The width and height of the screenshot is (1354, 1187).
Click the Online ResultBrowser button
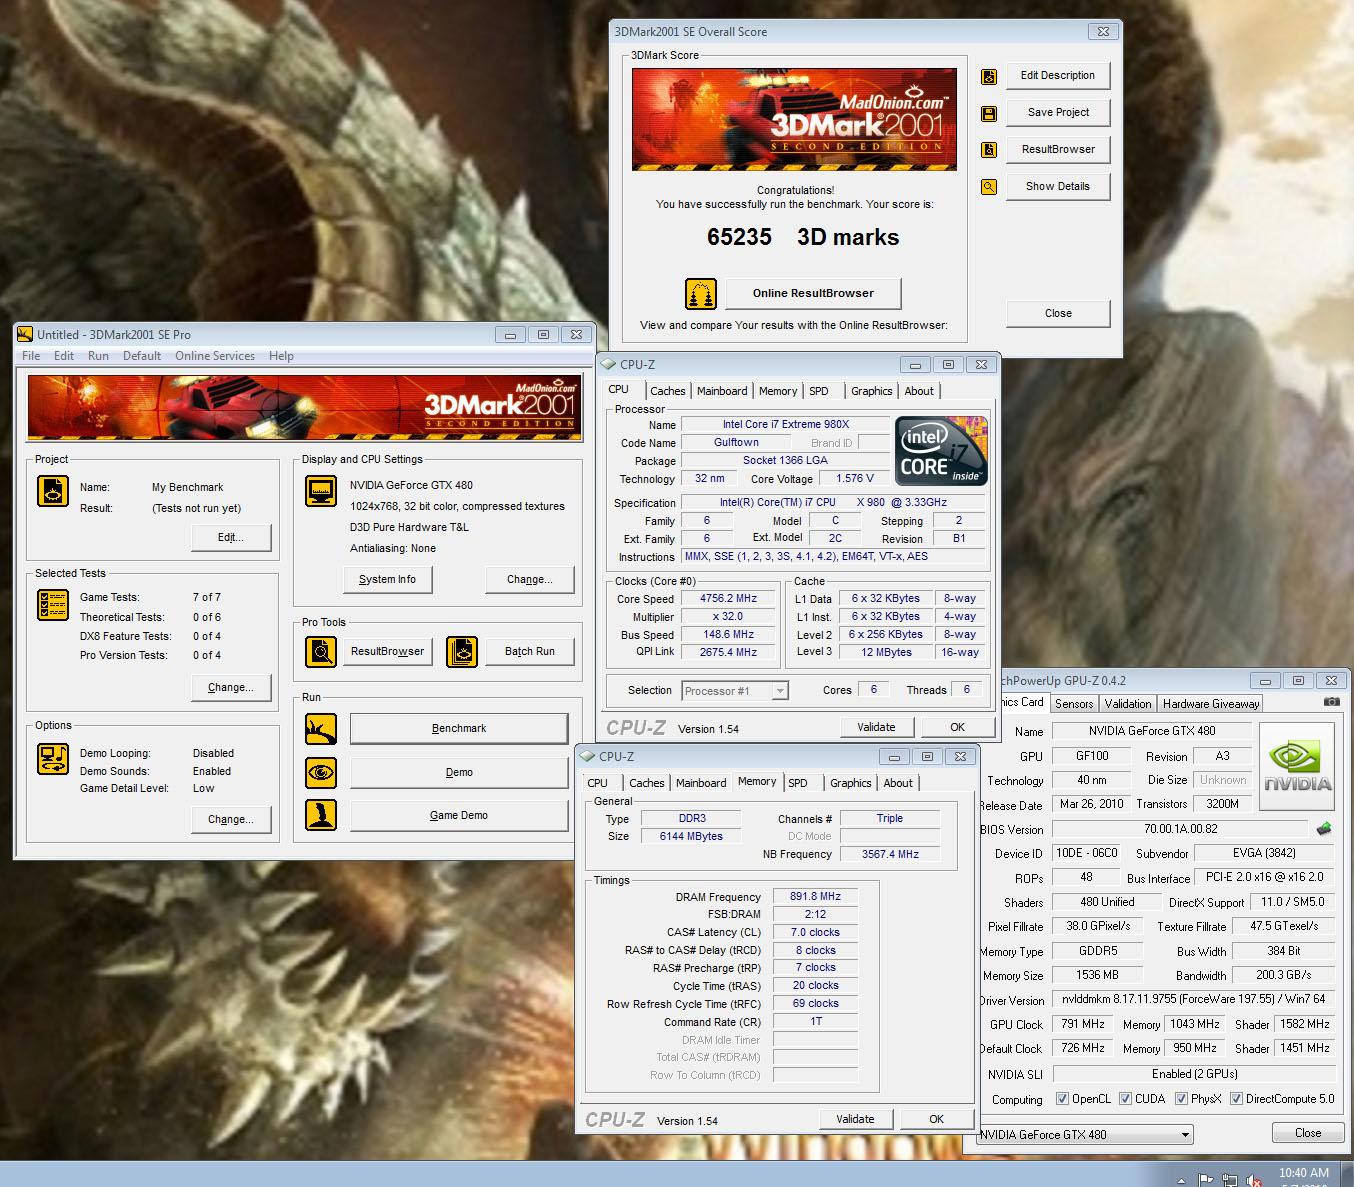pos(813,294)
